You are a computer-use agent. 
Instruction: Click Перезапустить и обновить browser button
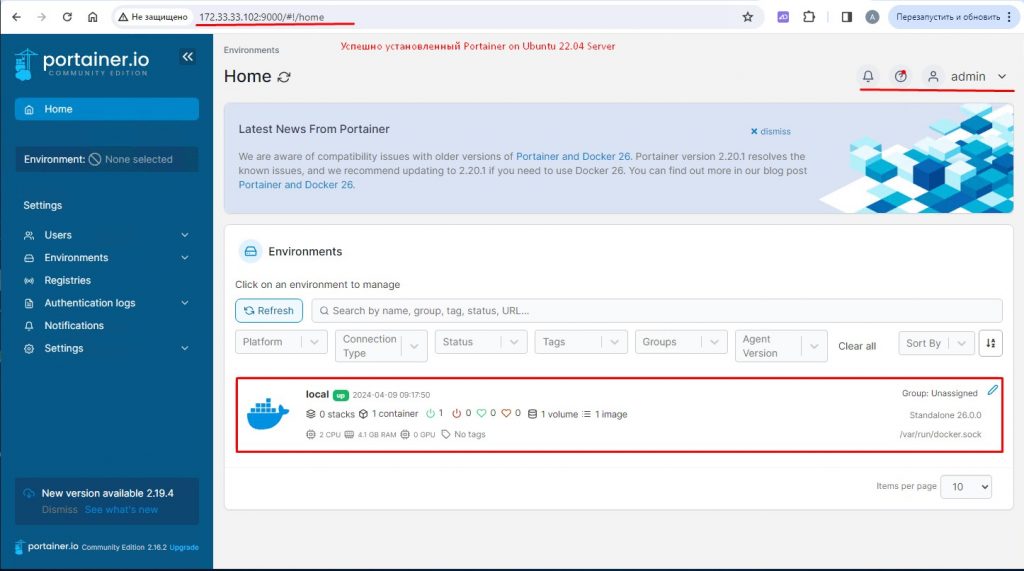click(948, 17)
